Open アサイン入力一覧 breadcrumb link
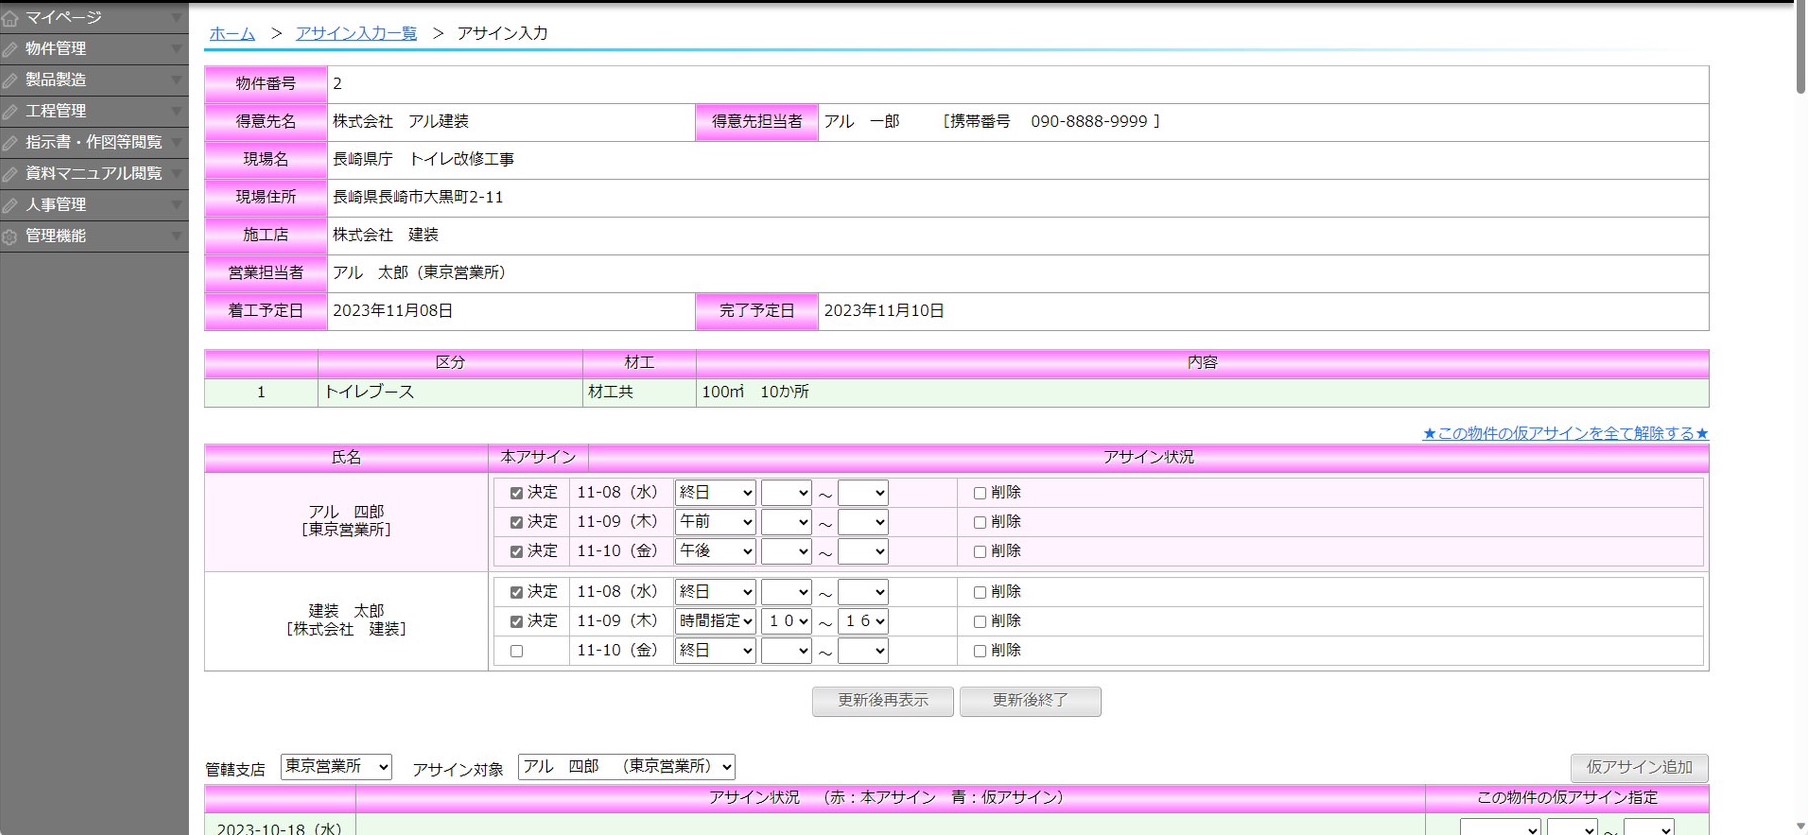 356,33
